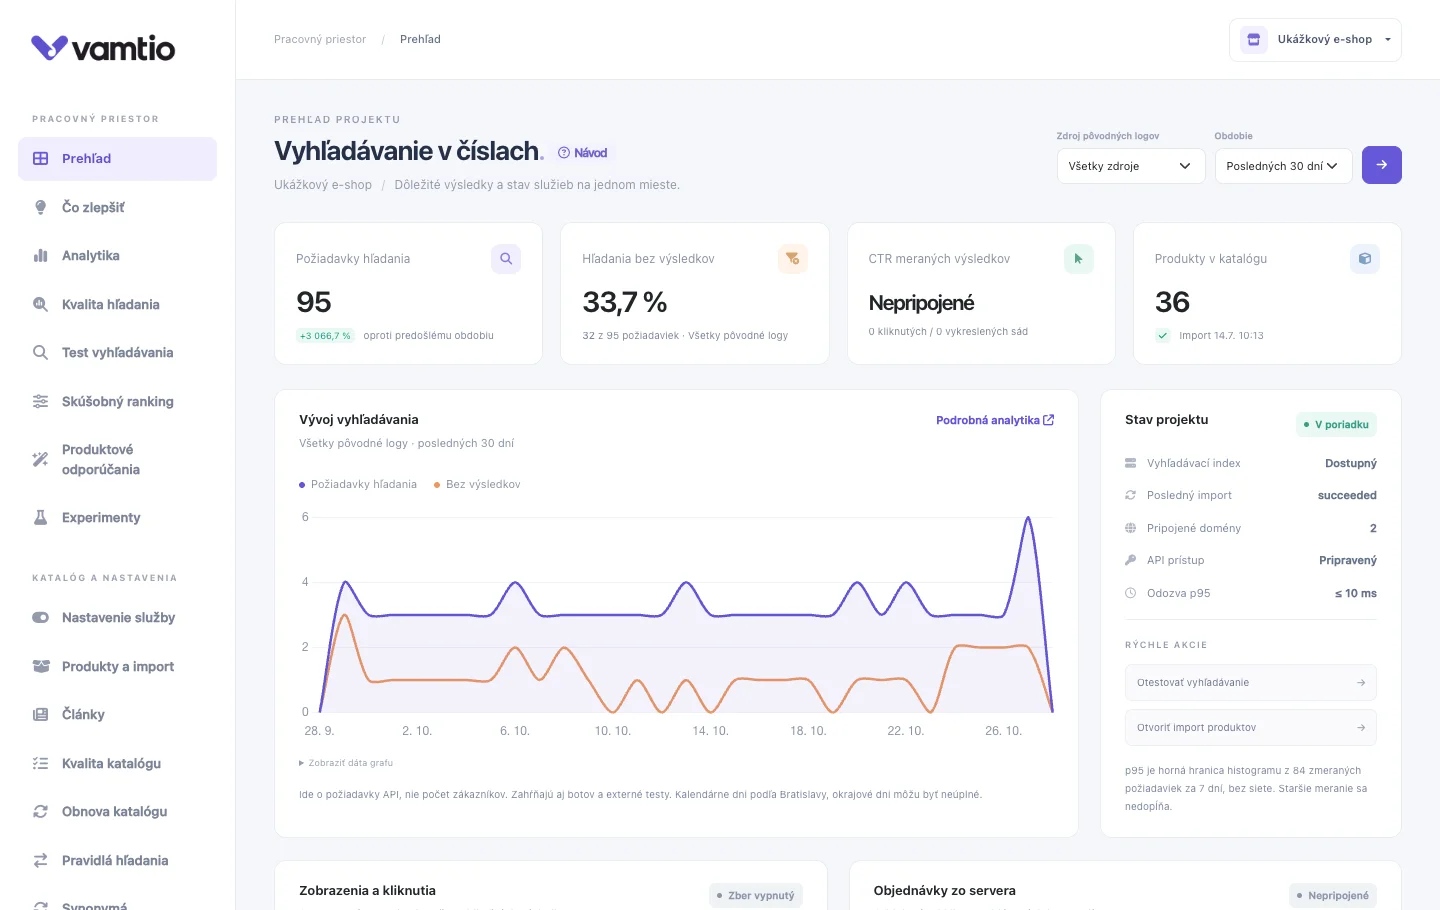This screenshot has width=1440, height=910.
Task: Click the shop icon beside Ukážkový e-shop
Action: (x=1254, y=40)
